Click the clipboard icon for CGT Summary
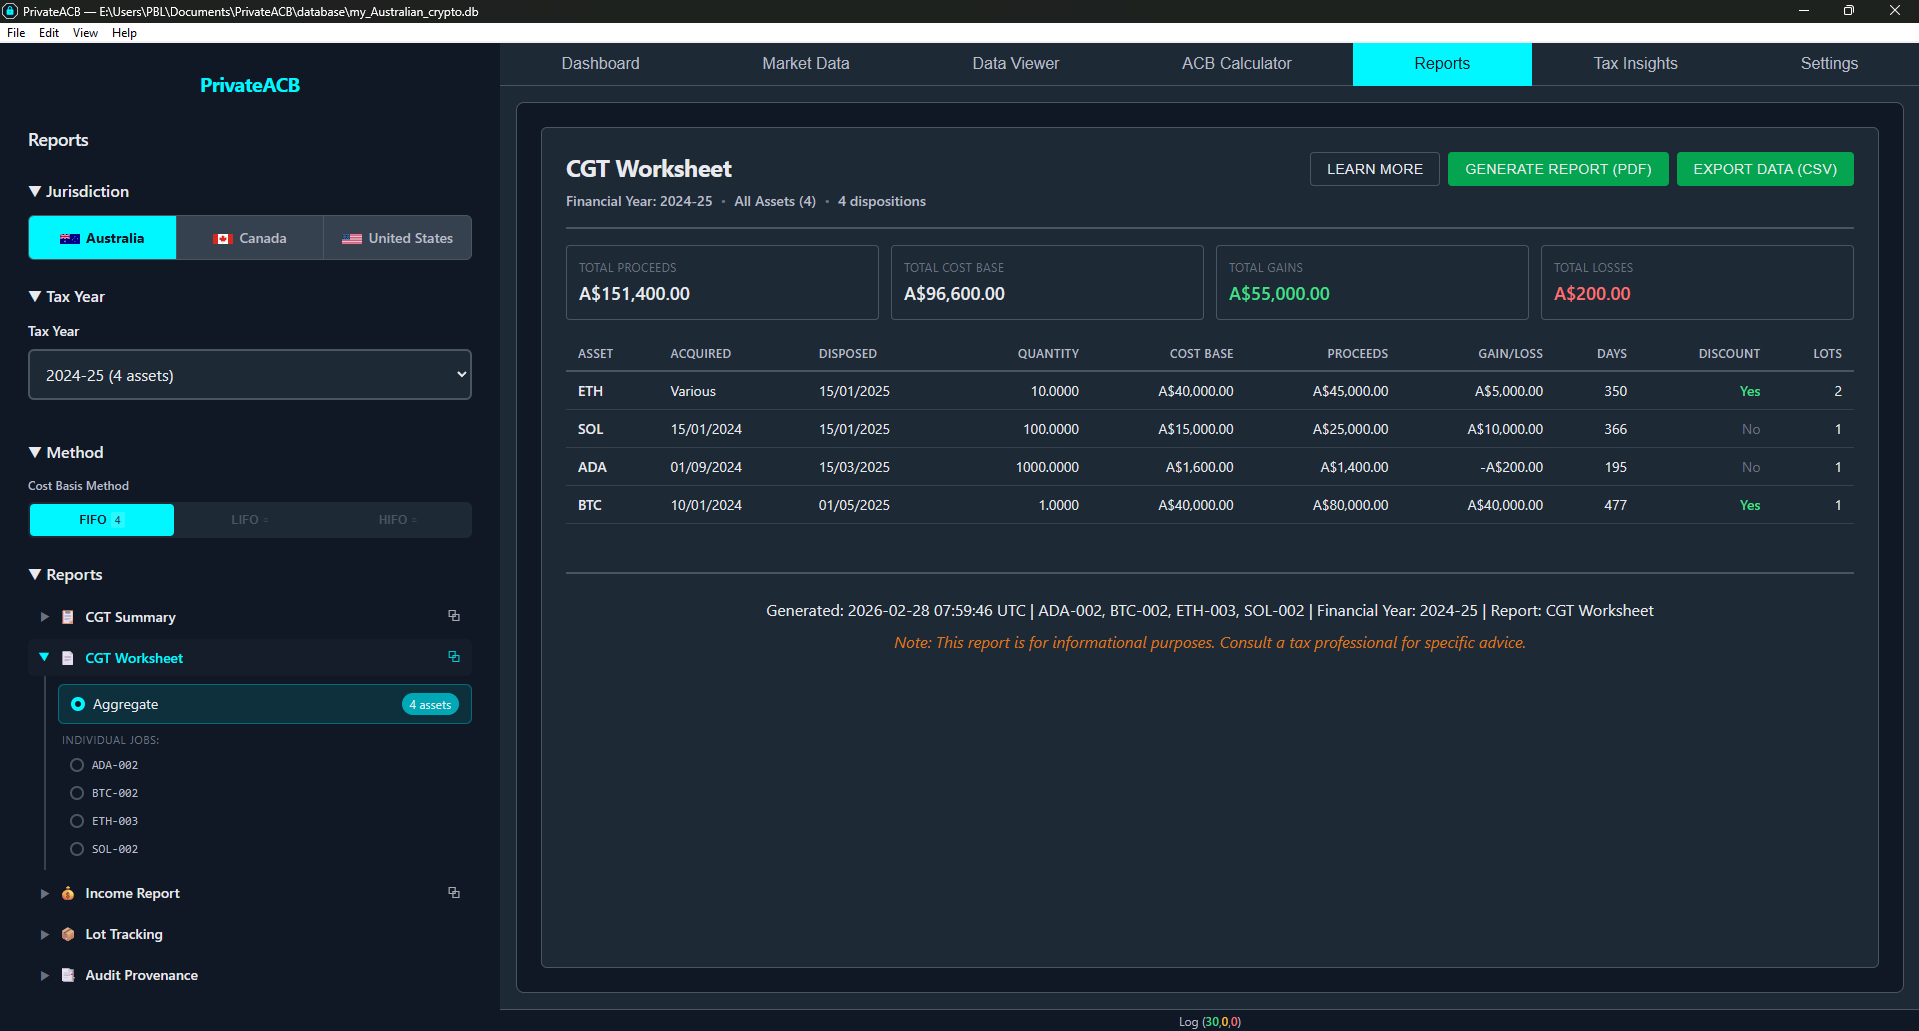Viewport: 1919px width, 1031px height. (68, 617)
